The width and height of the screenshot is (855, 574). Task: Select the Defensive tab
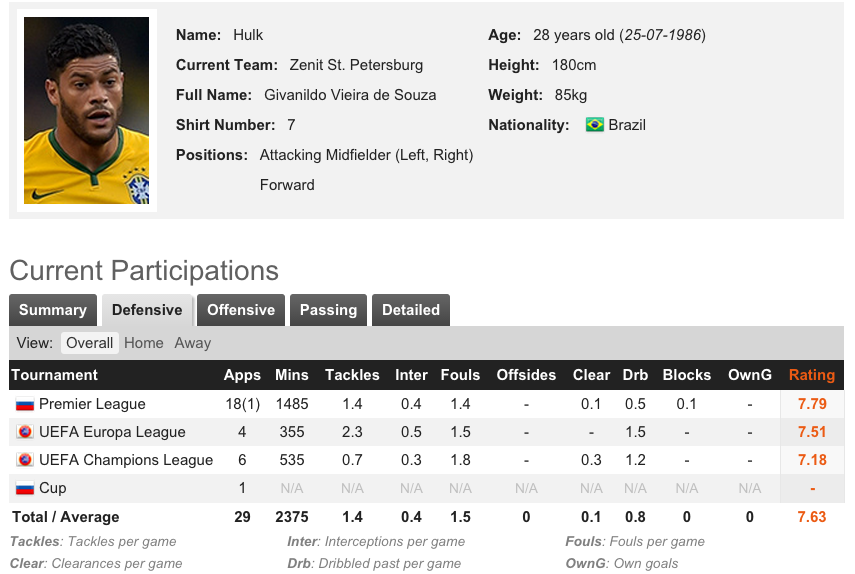147,310
